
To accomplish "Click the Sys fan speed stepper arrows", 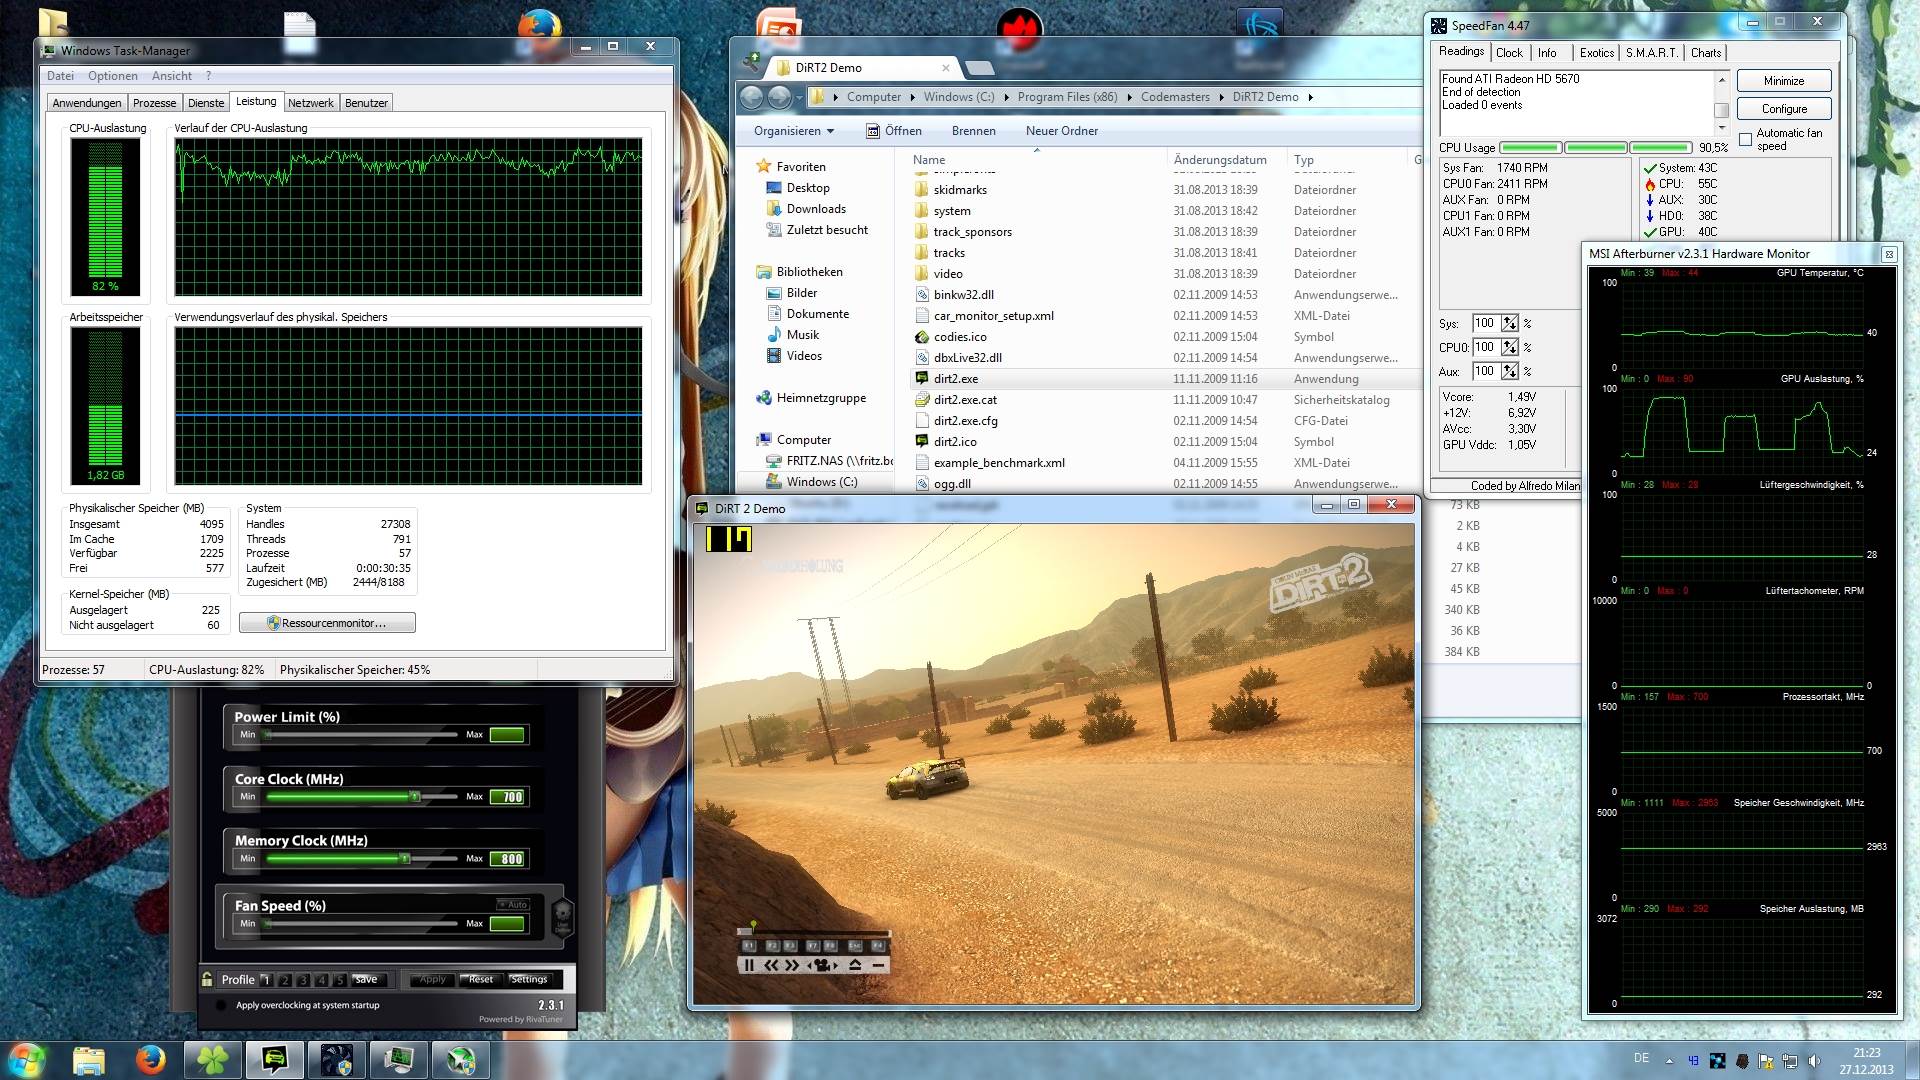I will click(1509, 323).
